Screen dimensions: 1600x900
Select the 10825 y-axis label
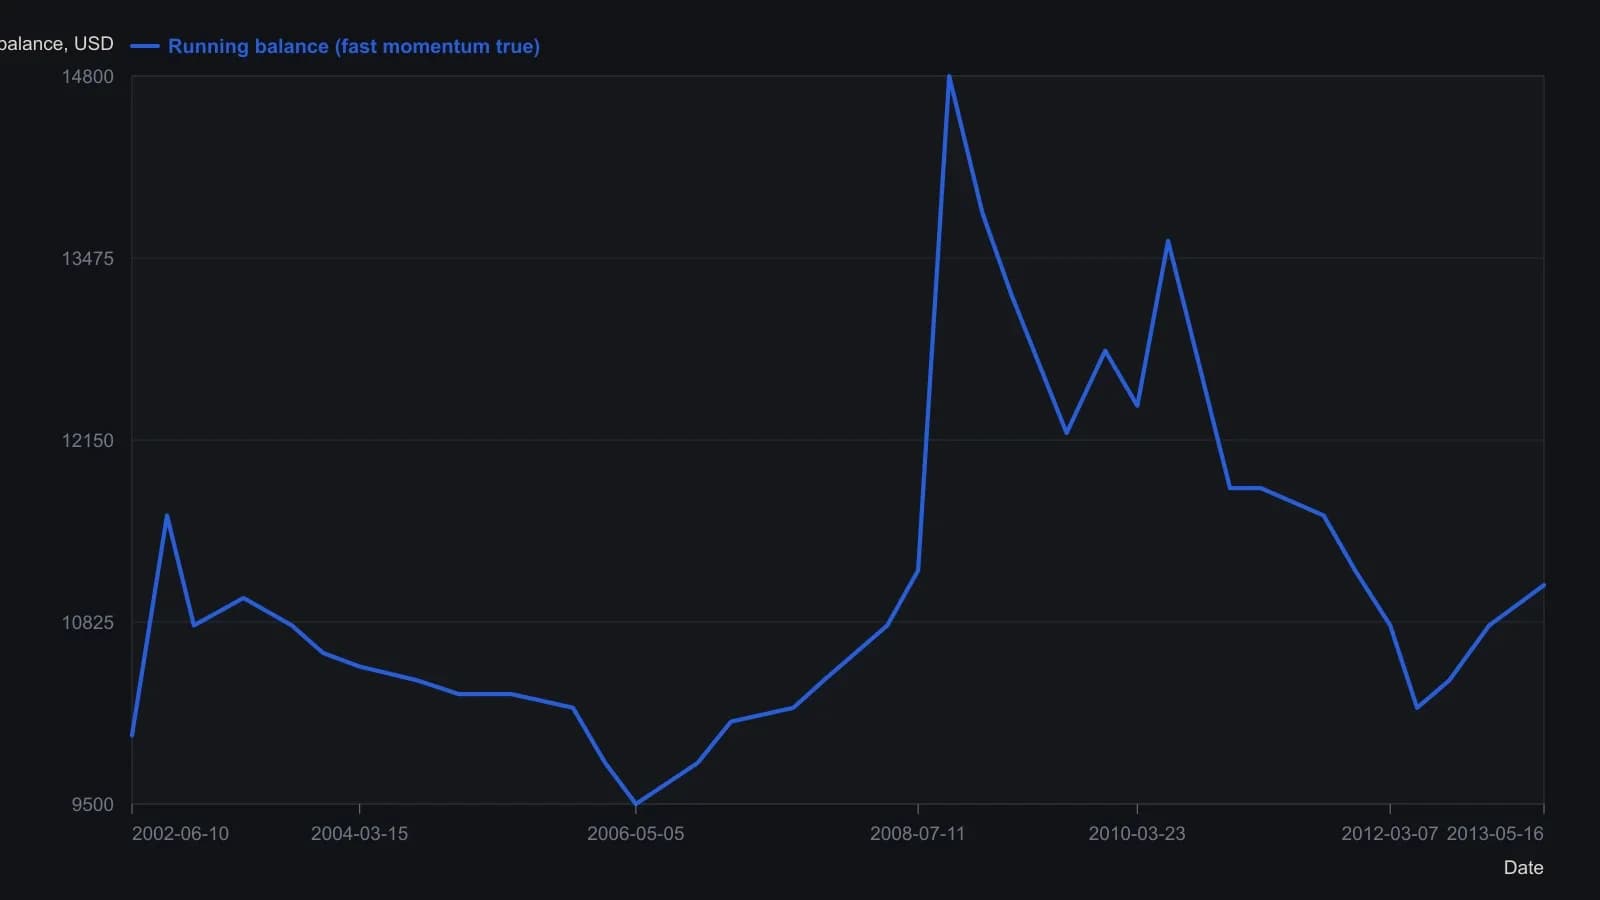click(x=88, y=623)
